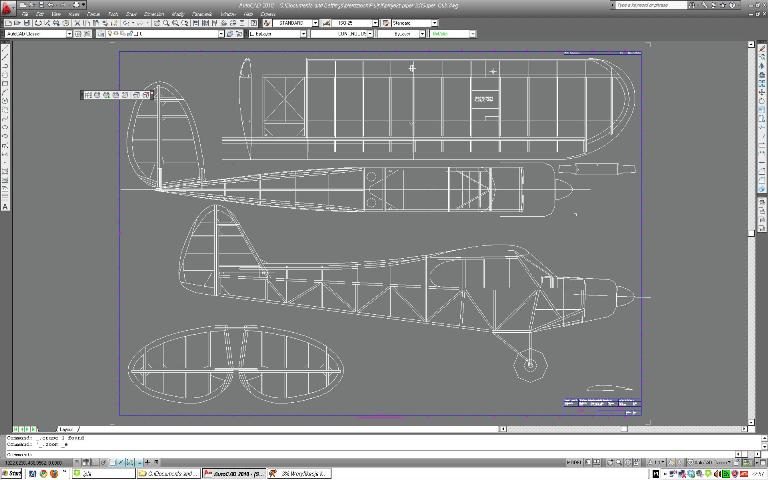Image resolution: width=768 pixels, height=480 pixels.
Task: Toggle the Clean Screen status bar icon
Action: click(762, 462)
